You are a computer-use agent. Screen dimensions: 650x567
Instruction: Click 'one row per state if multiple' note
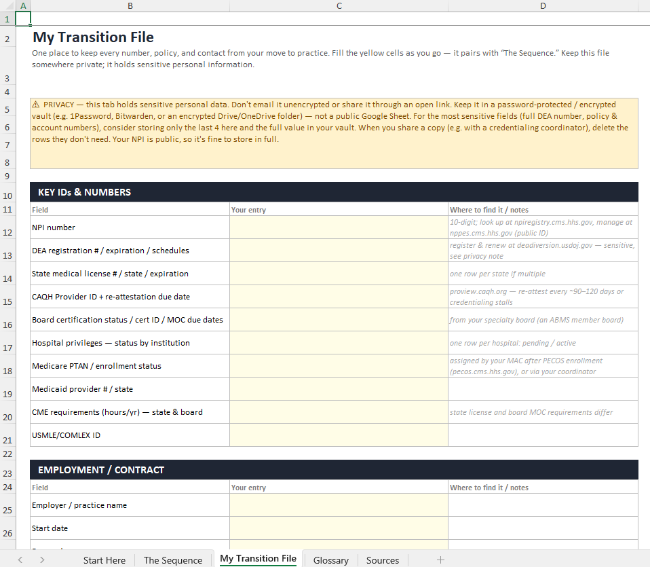543,274
